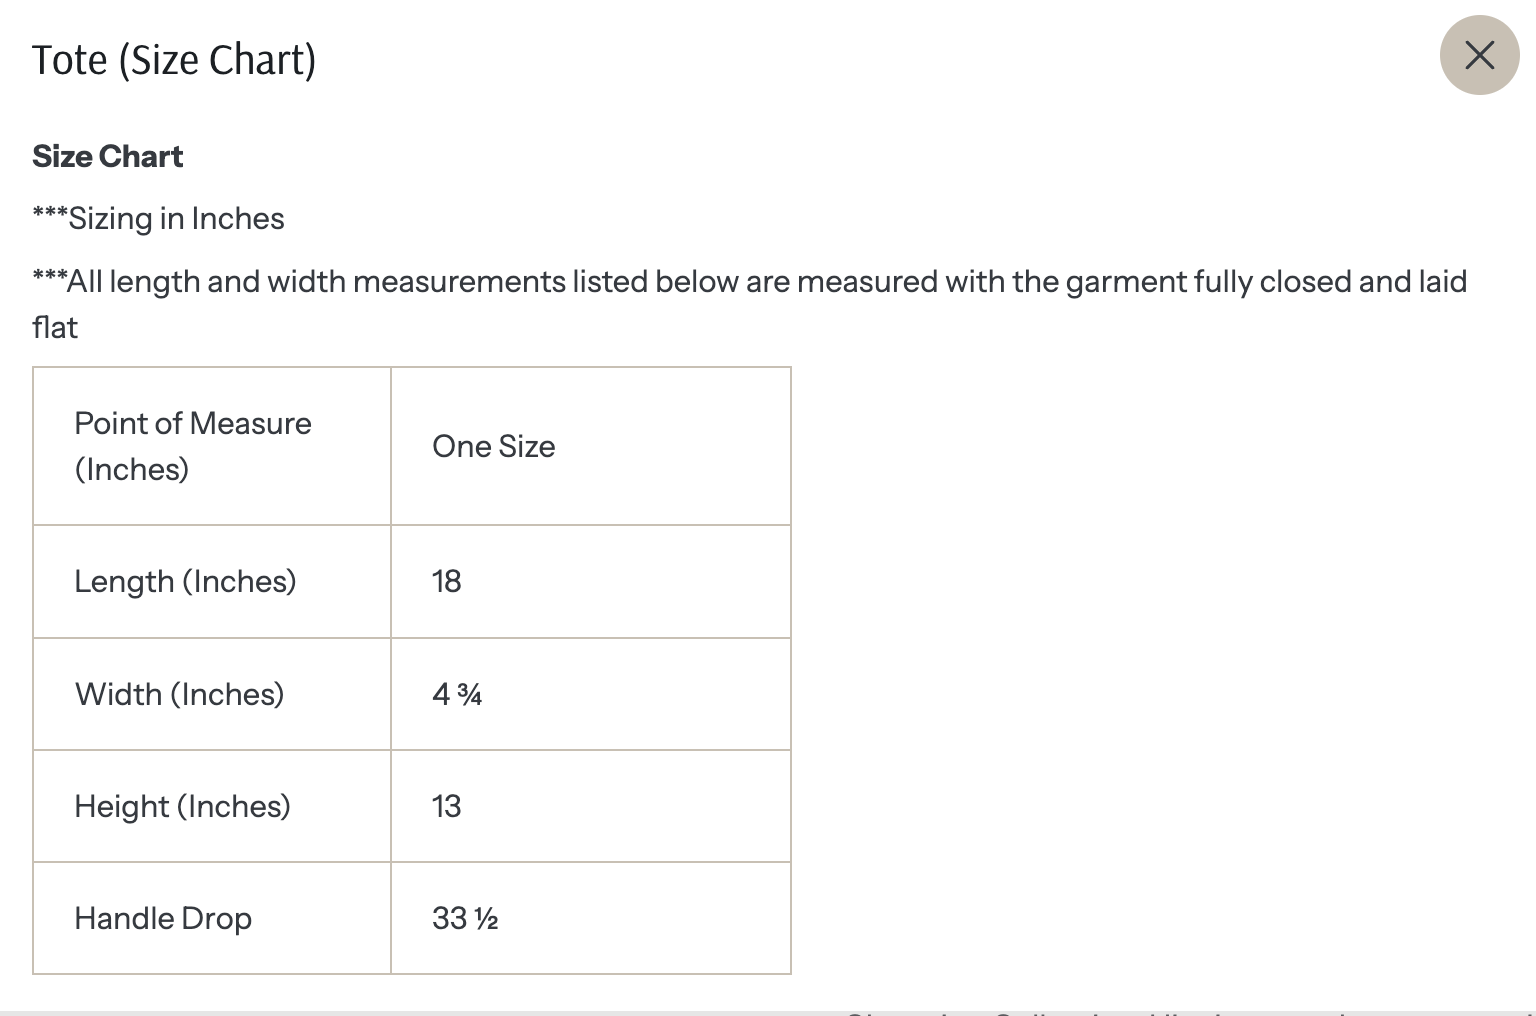Click the handle drop value 33 ½
Screen dimensions: 1536x1016
465,918
